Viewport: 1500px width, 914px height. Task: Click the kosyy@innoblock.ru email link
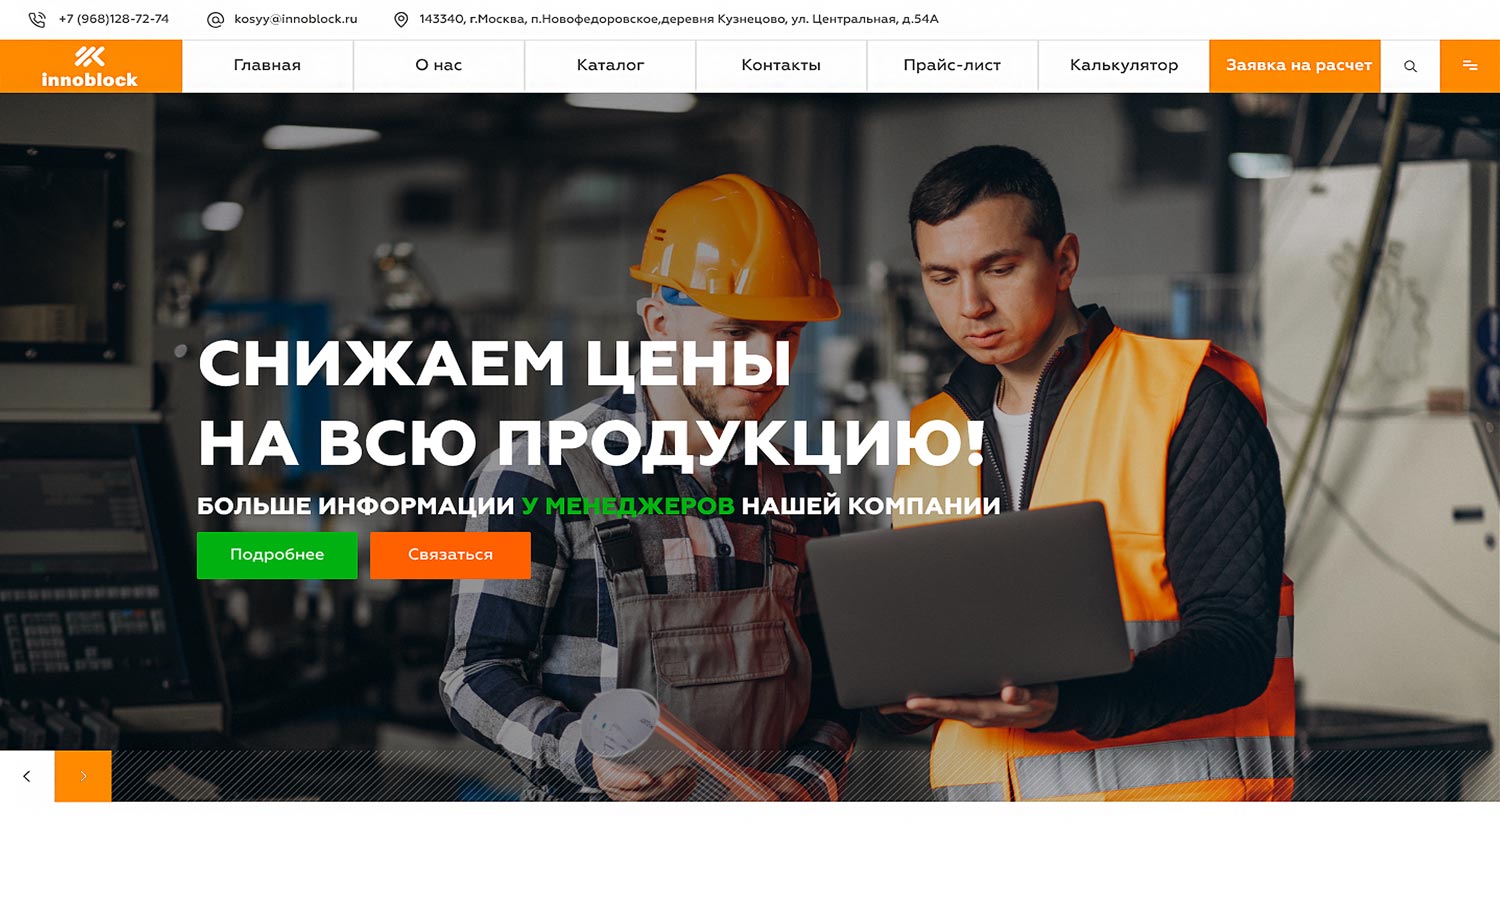[296, 19]
